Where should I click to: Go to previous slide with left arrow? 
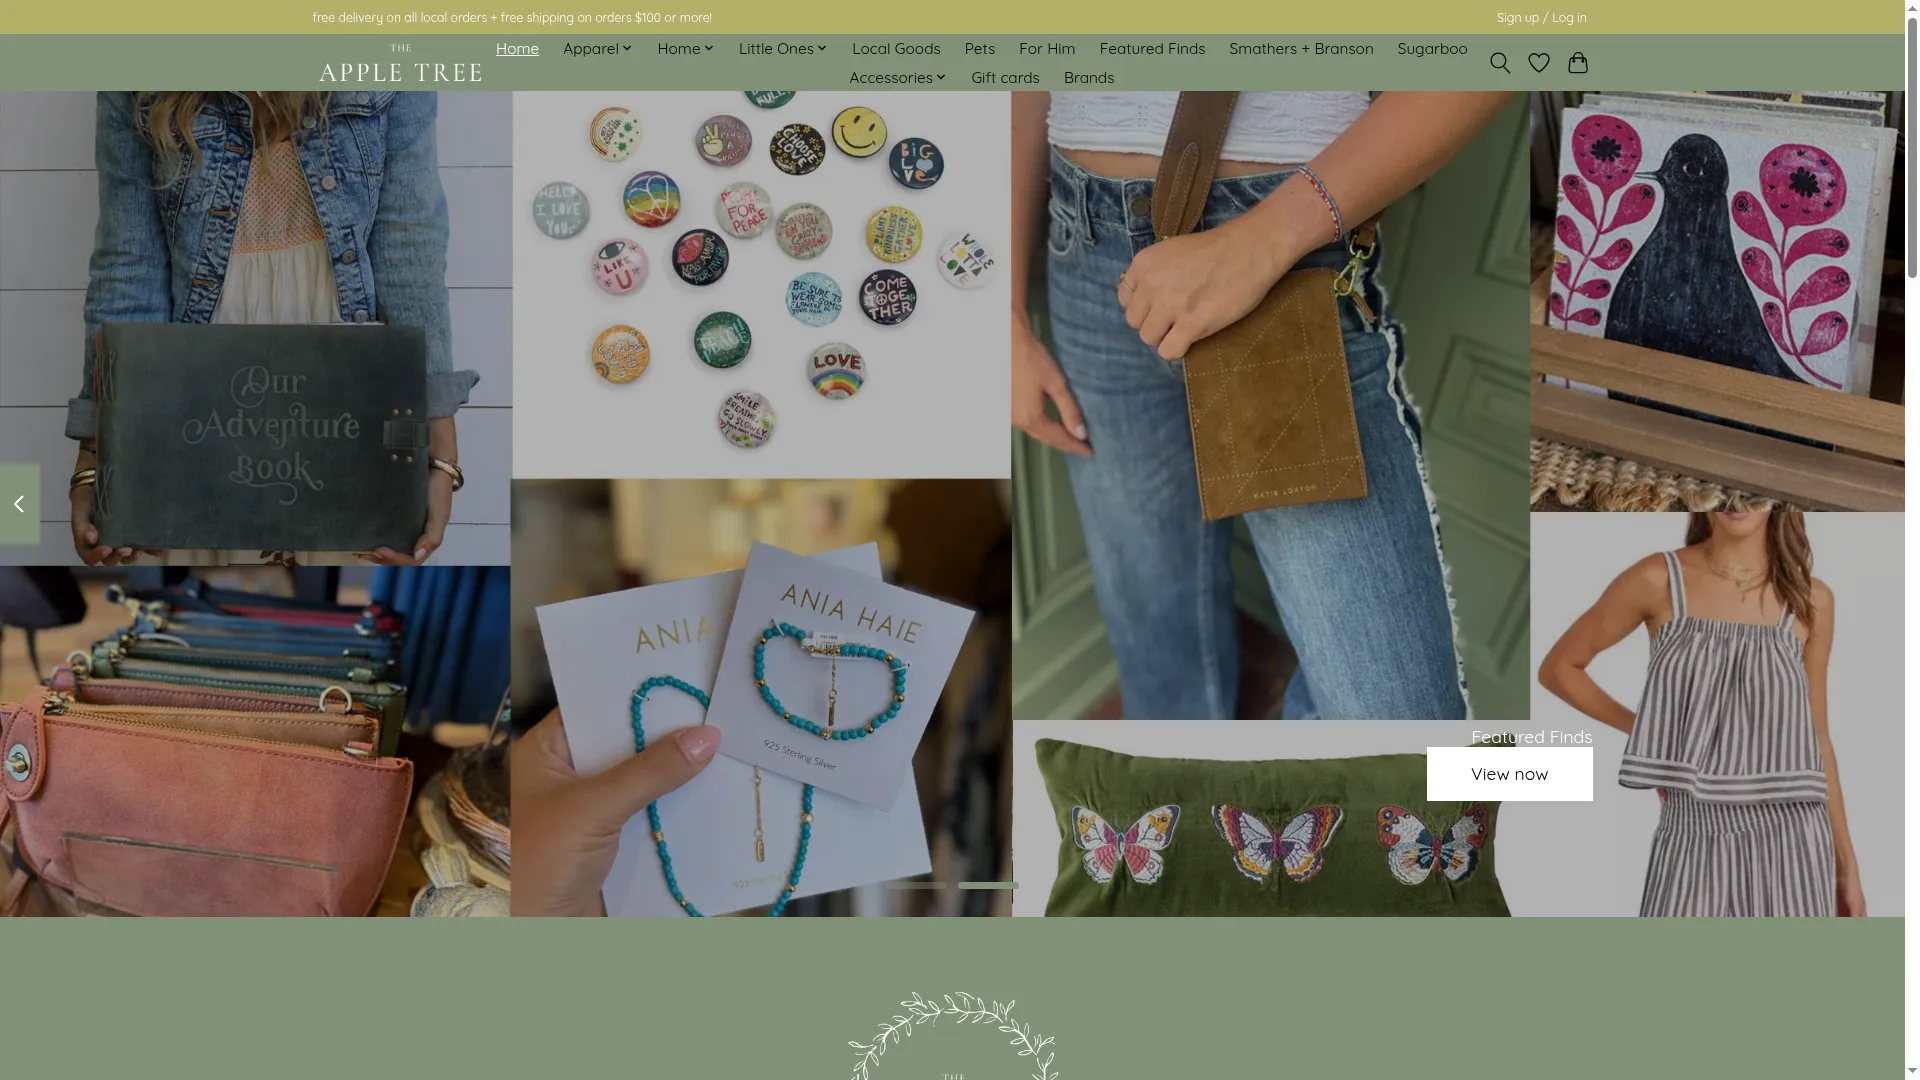click(19, 504)
